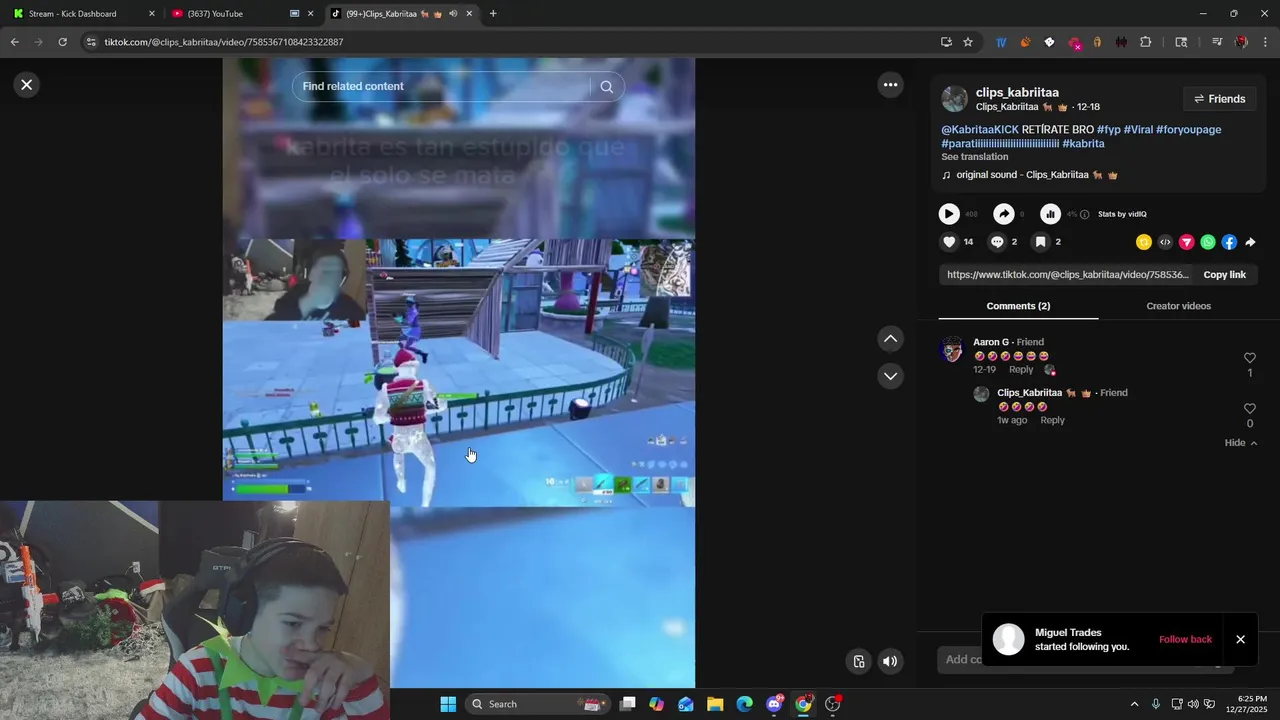
Task: Click the yellow repost icon
Action: (1144, 242)
